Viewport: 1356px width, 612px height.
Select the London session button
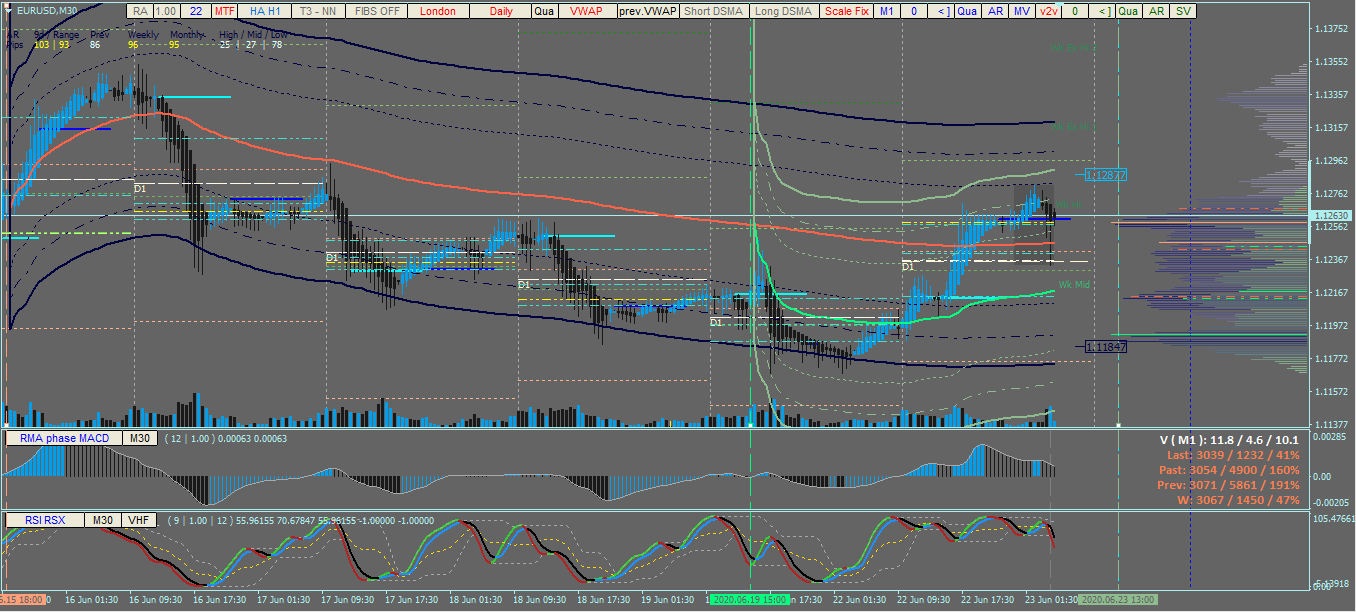pyautogui.click(x=437, y=11)
